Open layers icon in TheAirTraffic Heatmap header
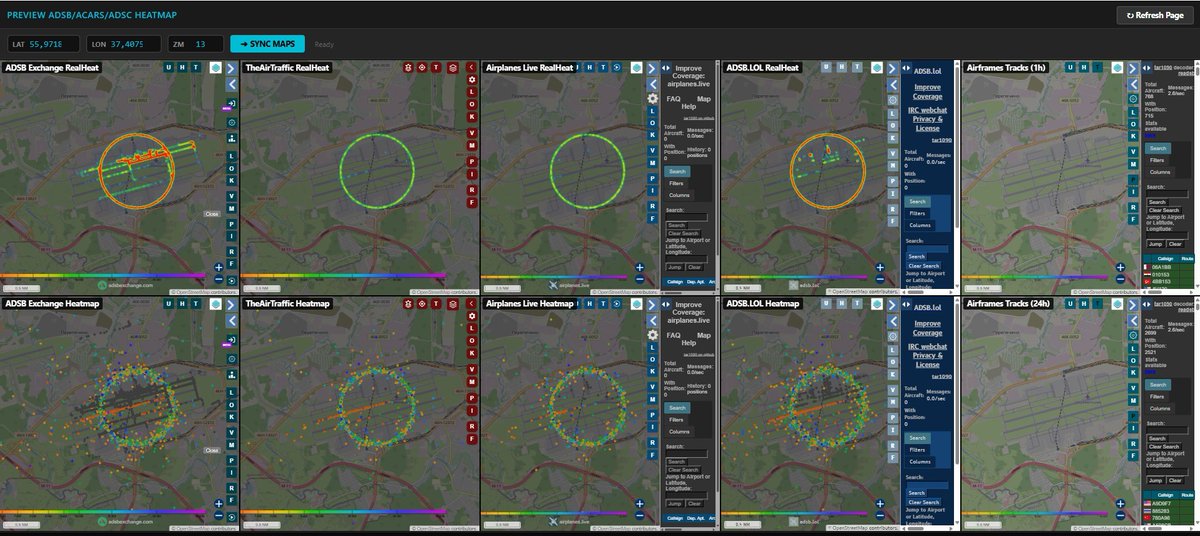Viewport: 1200px width, 536px height. click(453, 304)
